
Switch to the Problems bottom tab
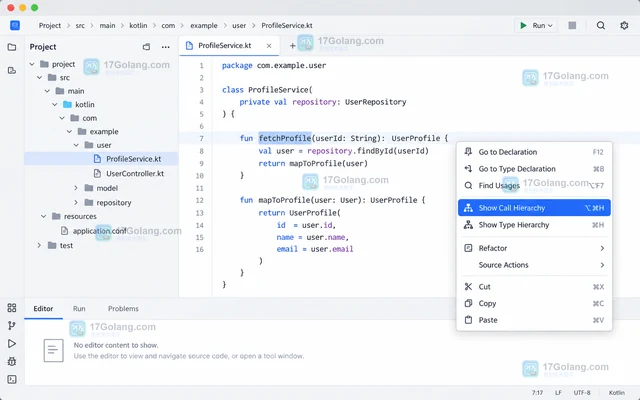(x=123, y=309)
